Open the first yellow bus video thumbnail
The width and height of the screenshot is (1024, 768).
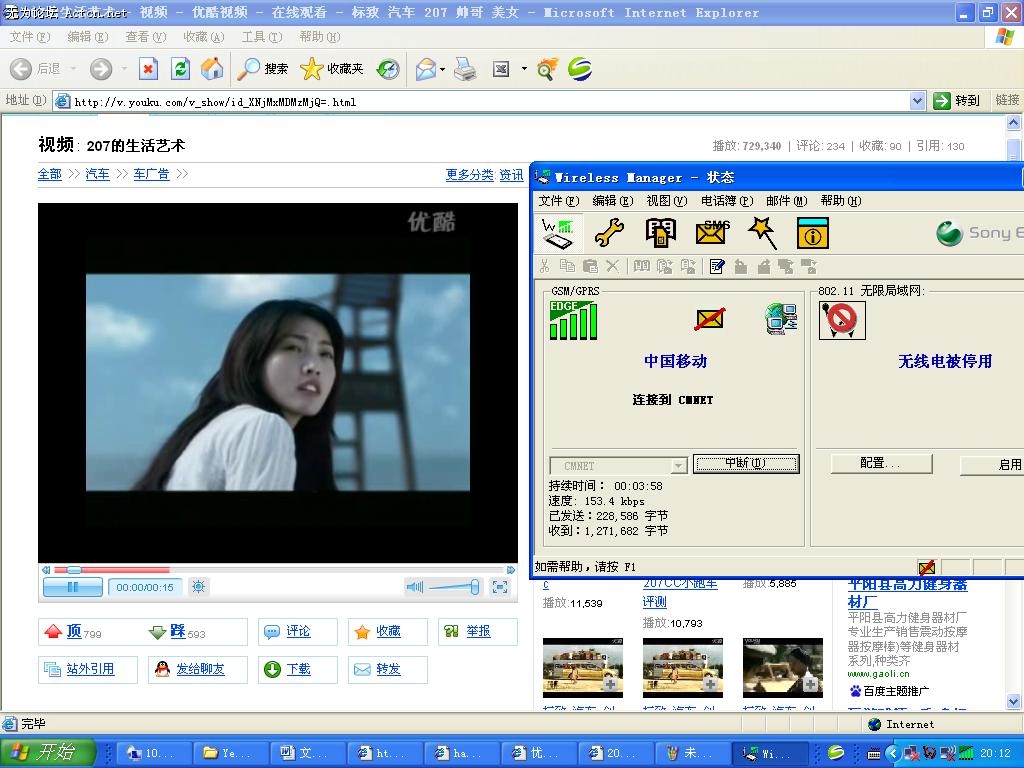[583, 667]
